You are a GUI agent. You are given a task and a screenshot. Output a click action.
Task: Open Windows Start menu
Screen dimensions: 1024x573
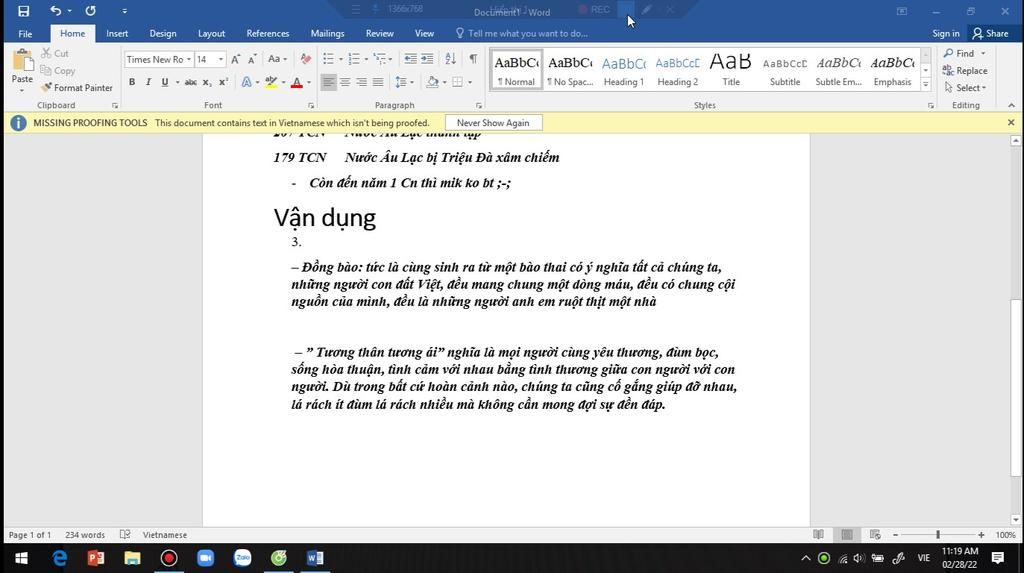pos(21,558)
